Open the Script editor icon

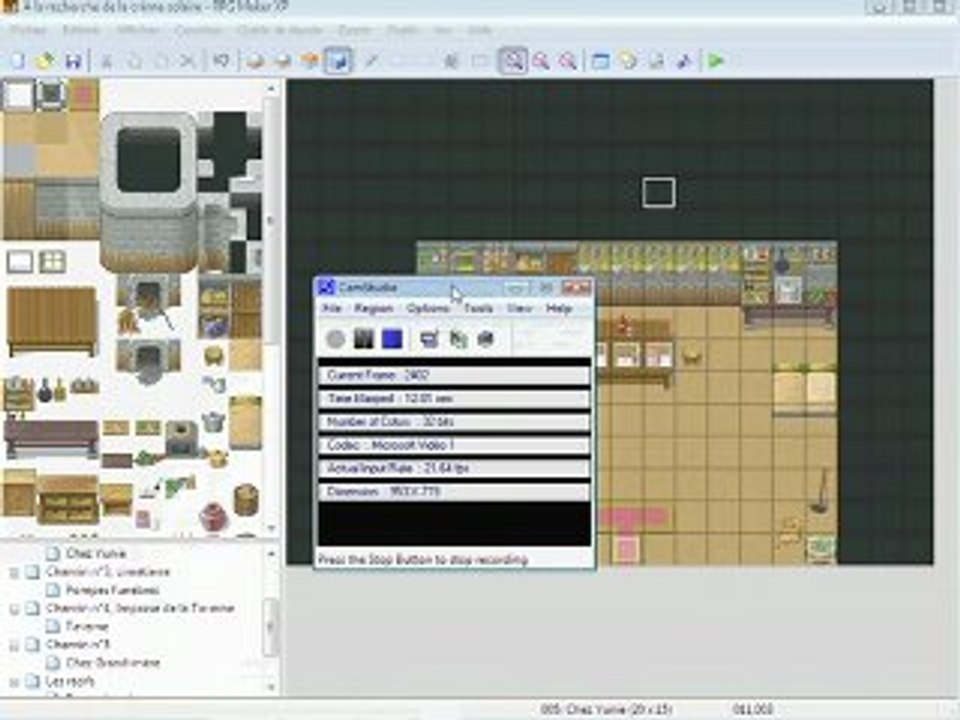(x=656, y=61)
